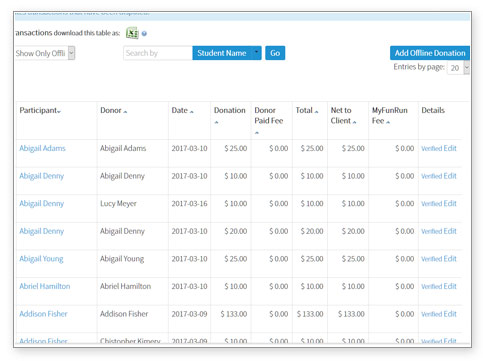Image resolution: width=483 pixels, height=361 pixels.
Task: Edit the Abigail Young donation row
Action: click(450, 259)
